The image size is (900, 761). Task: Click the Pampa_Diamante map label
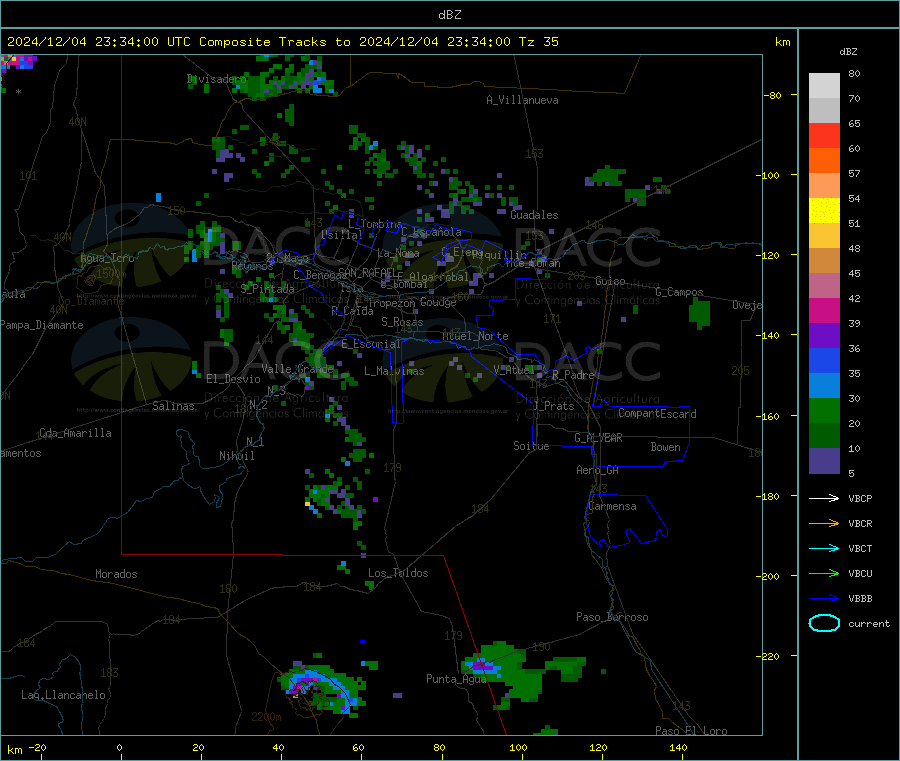tap(42, 325)
